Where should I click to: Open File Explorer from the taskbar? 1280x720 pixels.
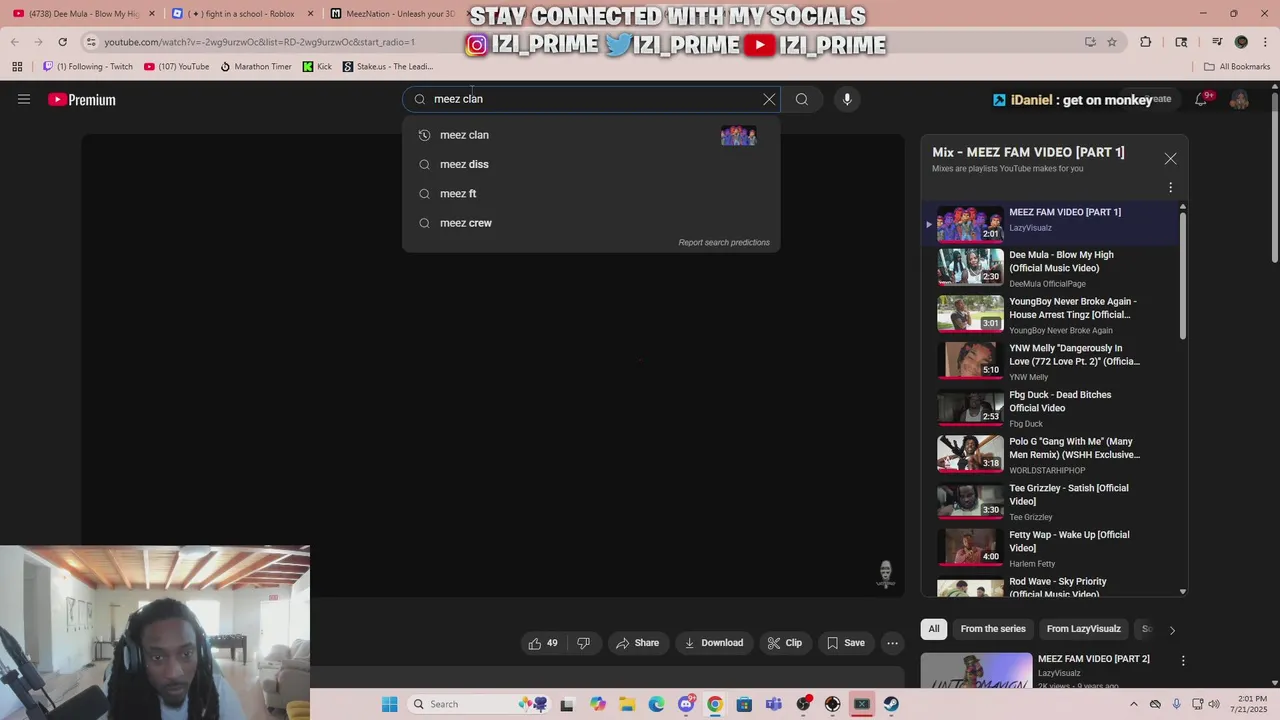click(627, 704)
